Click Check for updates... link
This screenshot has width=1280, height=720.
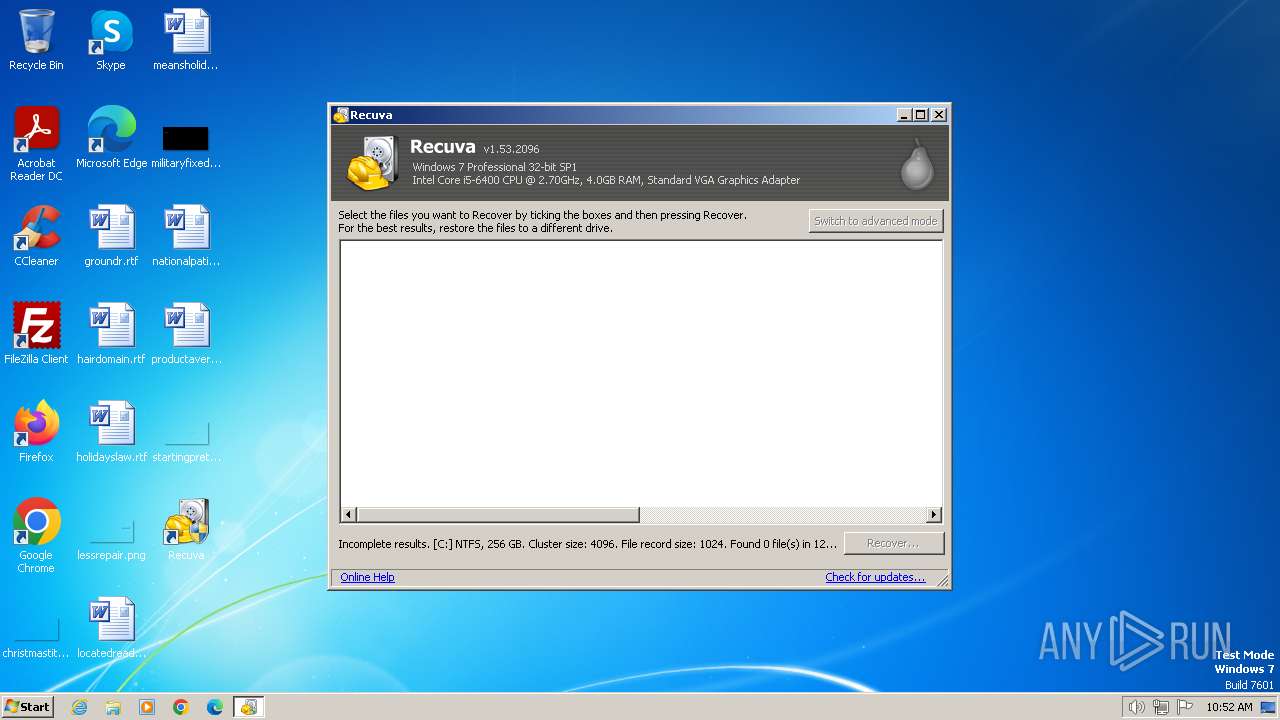coord(875,577)
